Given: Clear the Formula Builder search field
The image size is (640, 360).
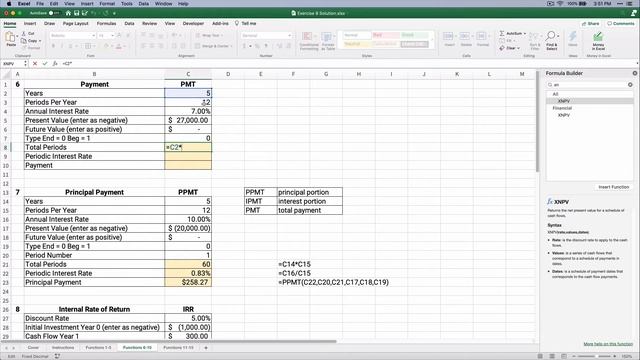Looking at the screenshot, I should (630, 84).
